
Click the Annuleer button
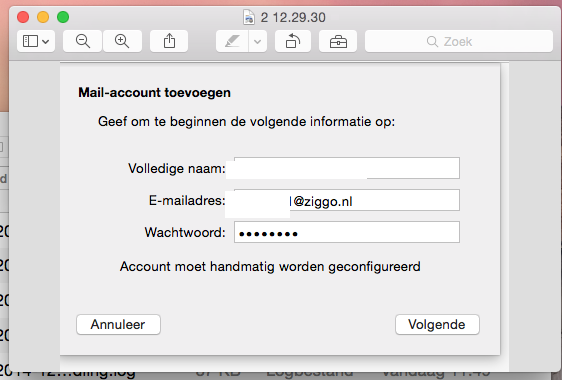coord(118,324)
